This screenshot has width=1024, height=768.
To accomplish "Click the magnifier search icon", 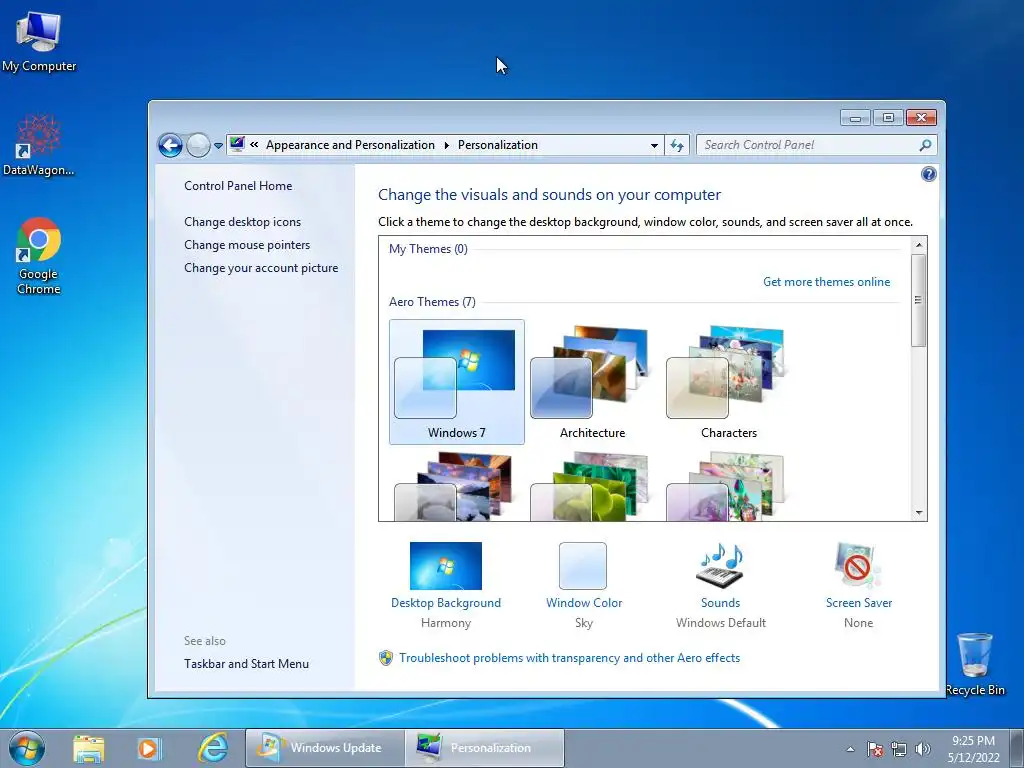I will click(925, 145).
